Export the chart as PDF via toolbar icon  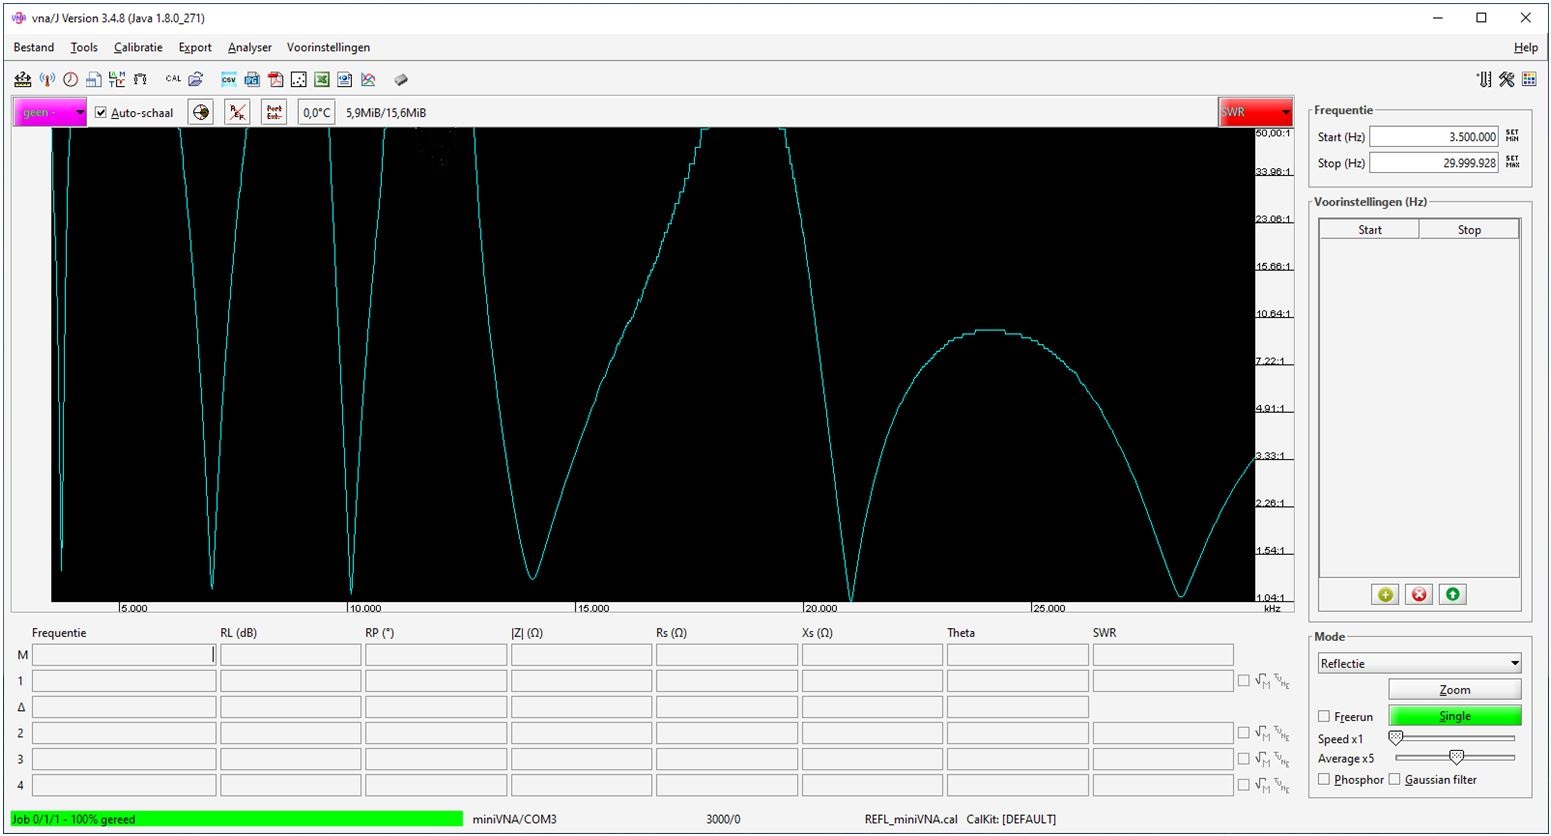coord(275,80)
